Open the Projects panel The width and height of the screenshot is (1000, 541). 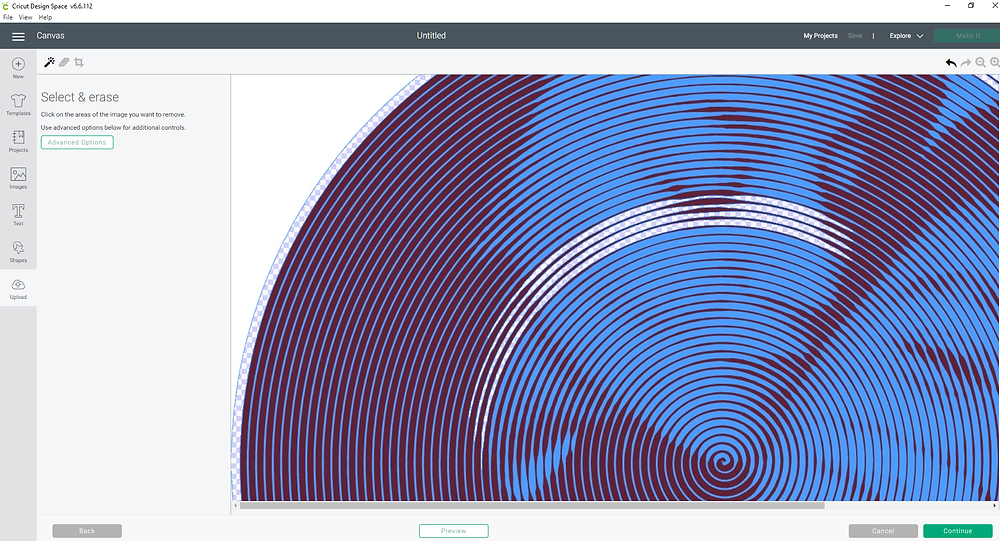click(x=18, y=141)
